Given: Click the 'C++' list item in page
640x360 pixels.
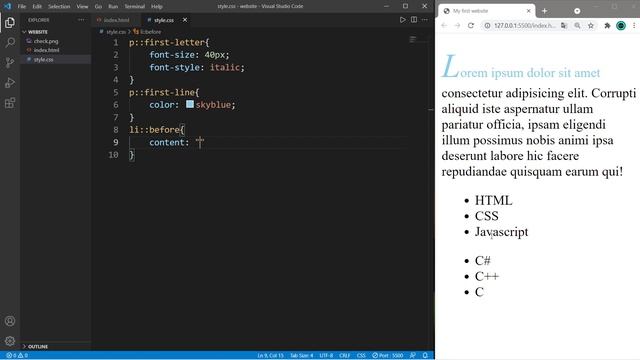Looking at the screenshot, I should point(487,276).
